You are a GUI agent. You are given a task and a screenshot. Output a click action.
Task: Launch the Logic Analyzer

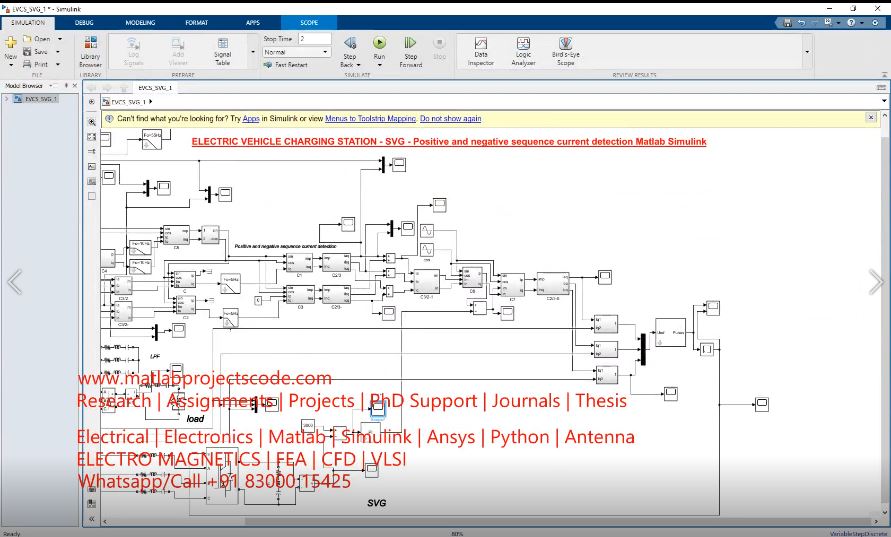point(523,49)
